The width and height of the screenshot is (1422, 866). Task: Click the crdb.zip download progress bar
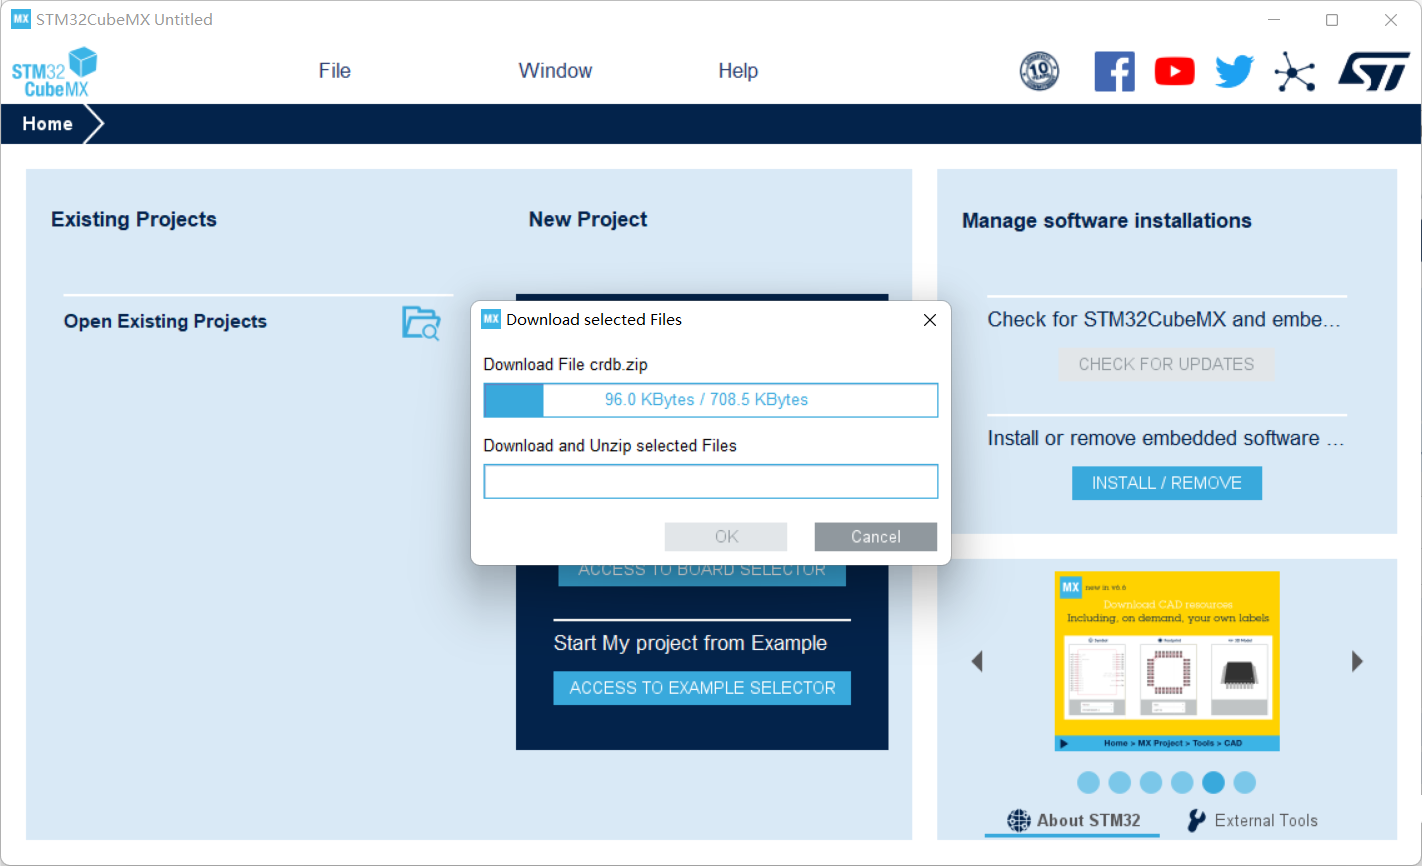click(x=711, y=400)
